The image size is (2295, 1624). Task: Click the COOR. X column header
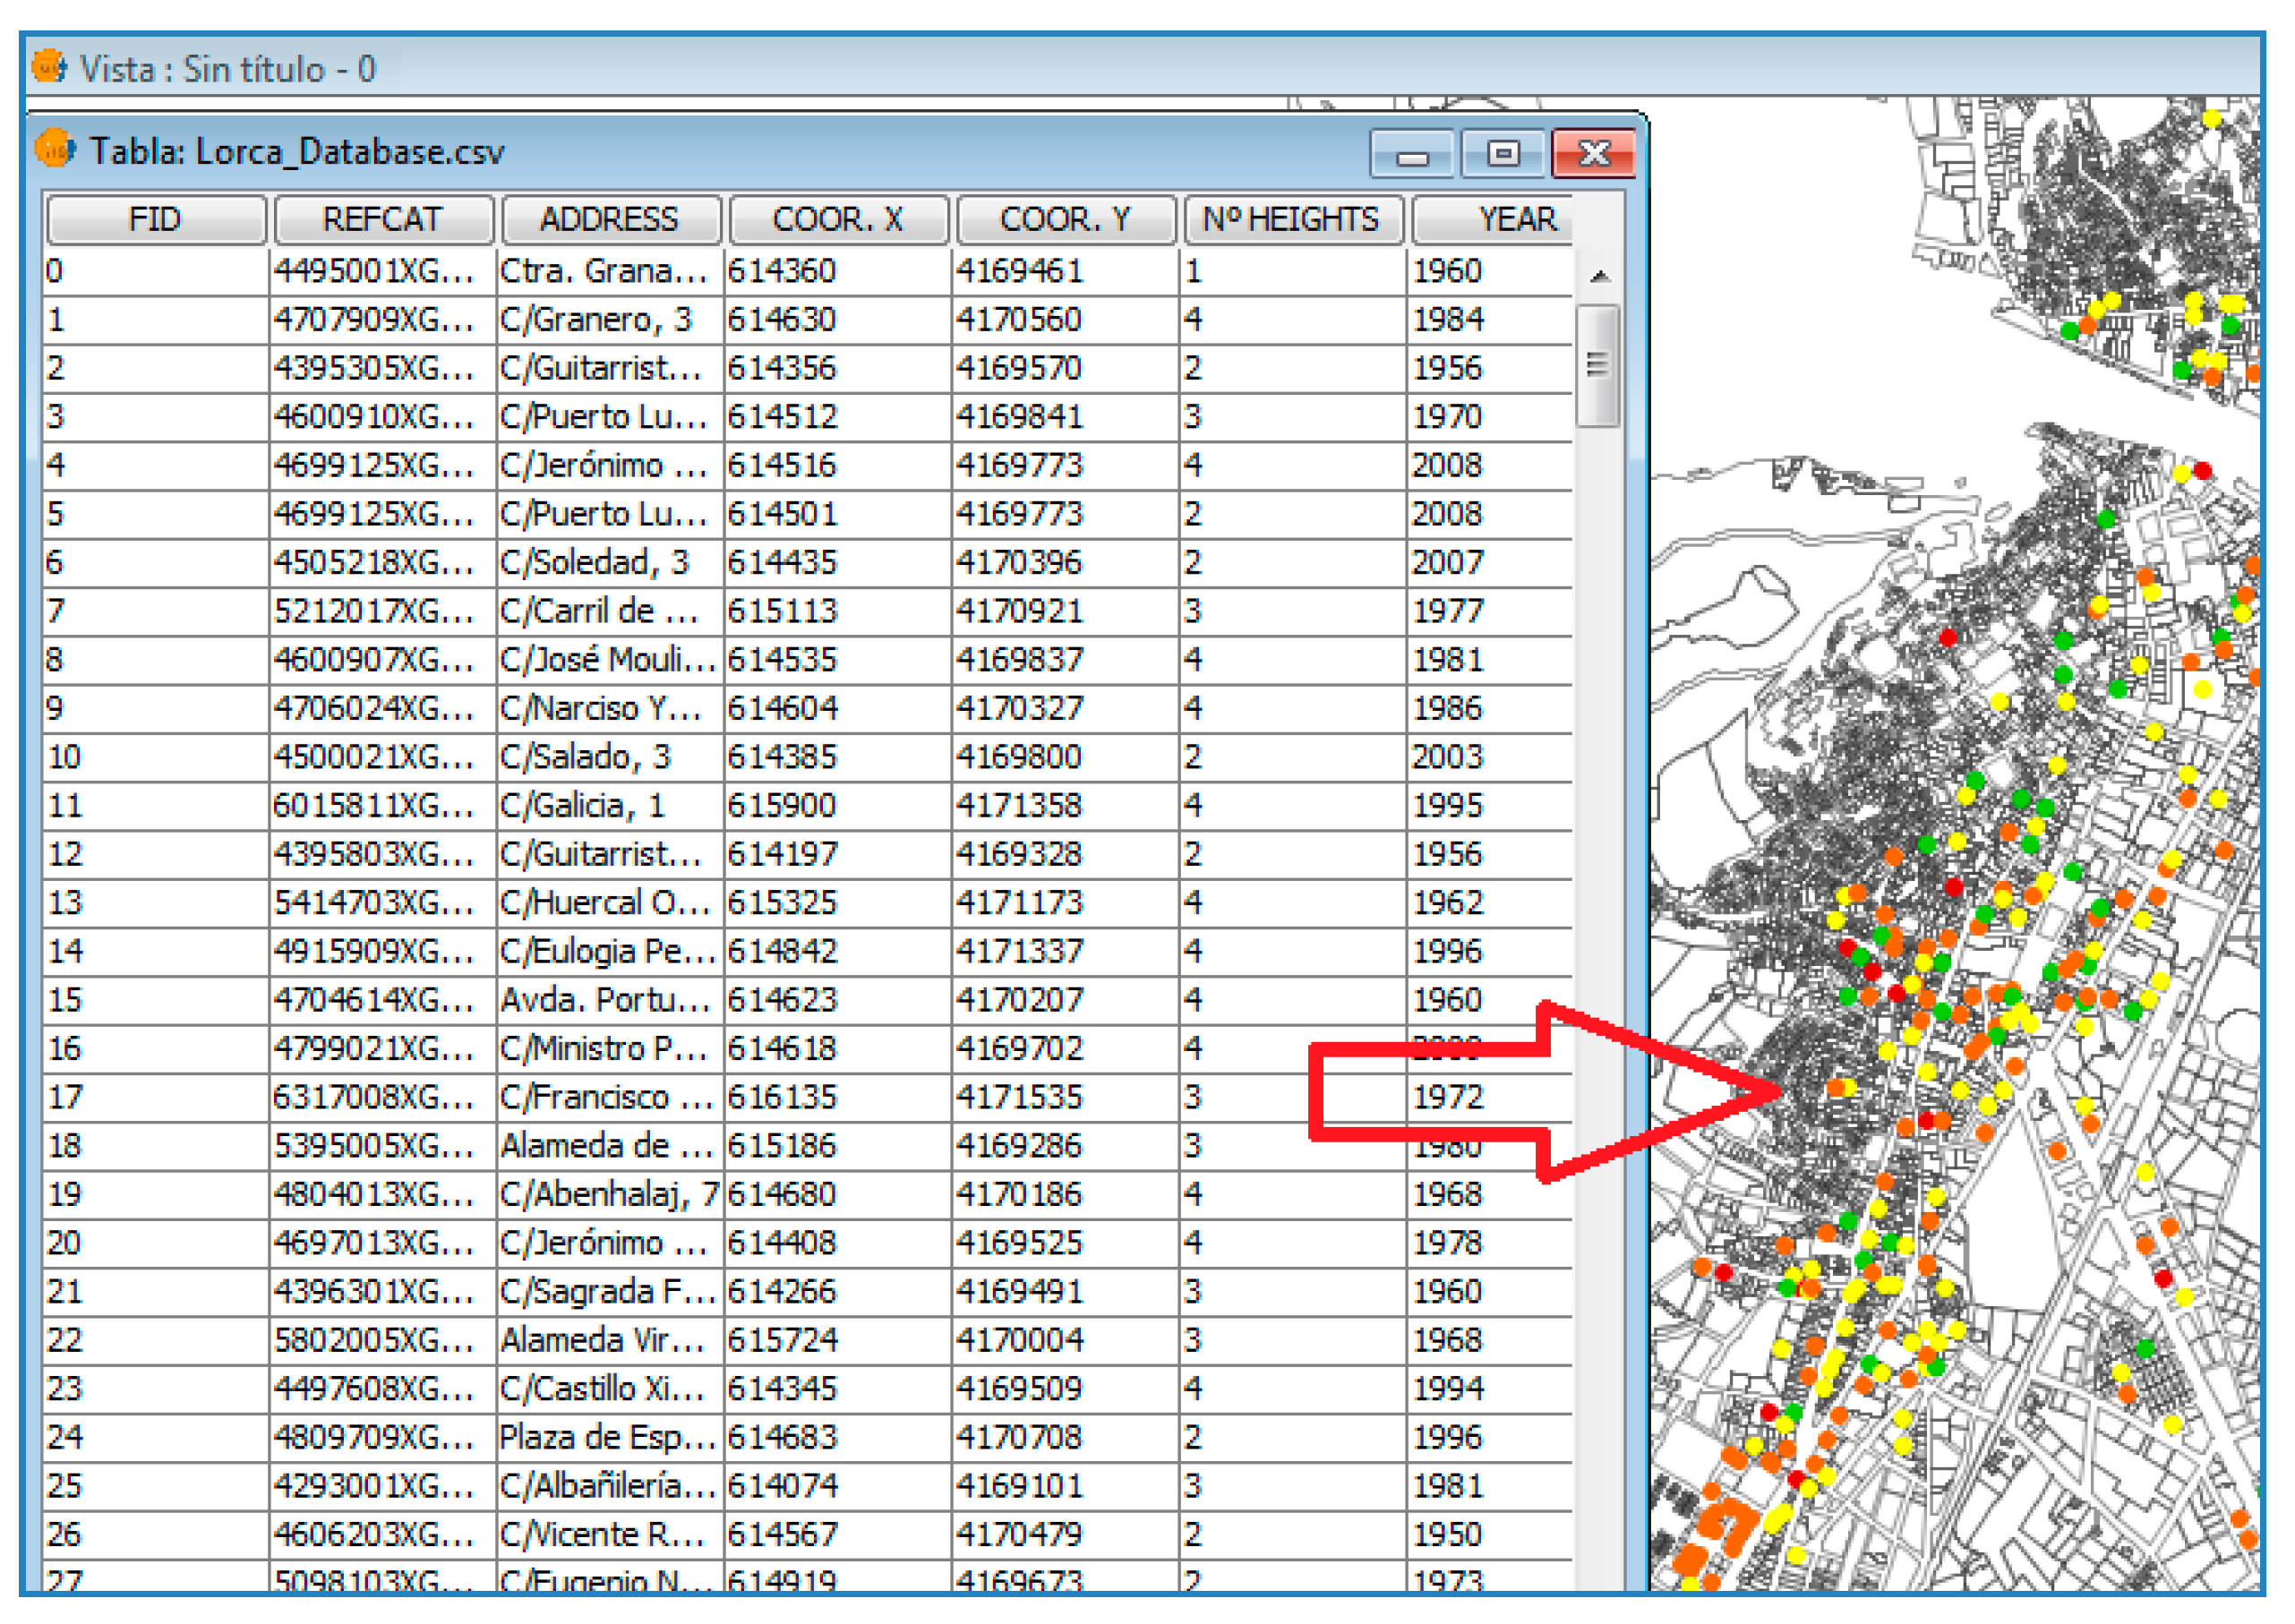838,220
